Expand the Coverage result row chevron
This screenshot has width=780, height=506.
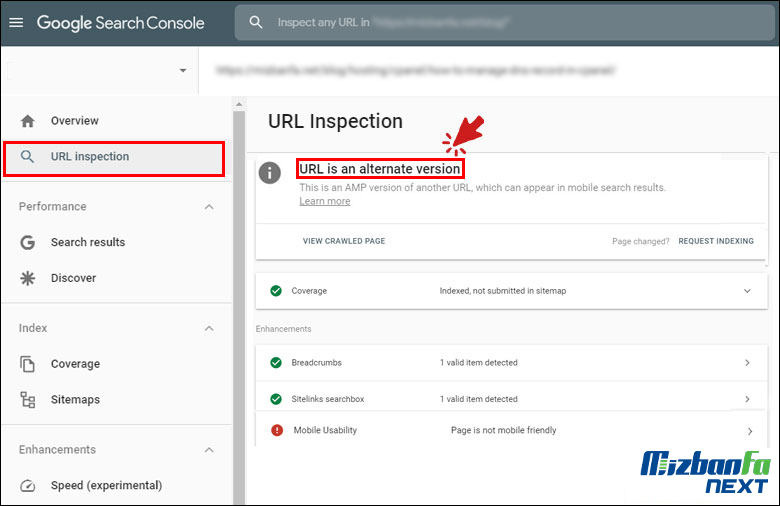point(747,291)
